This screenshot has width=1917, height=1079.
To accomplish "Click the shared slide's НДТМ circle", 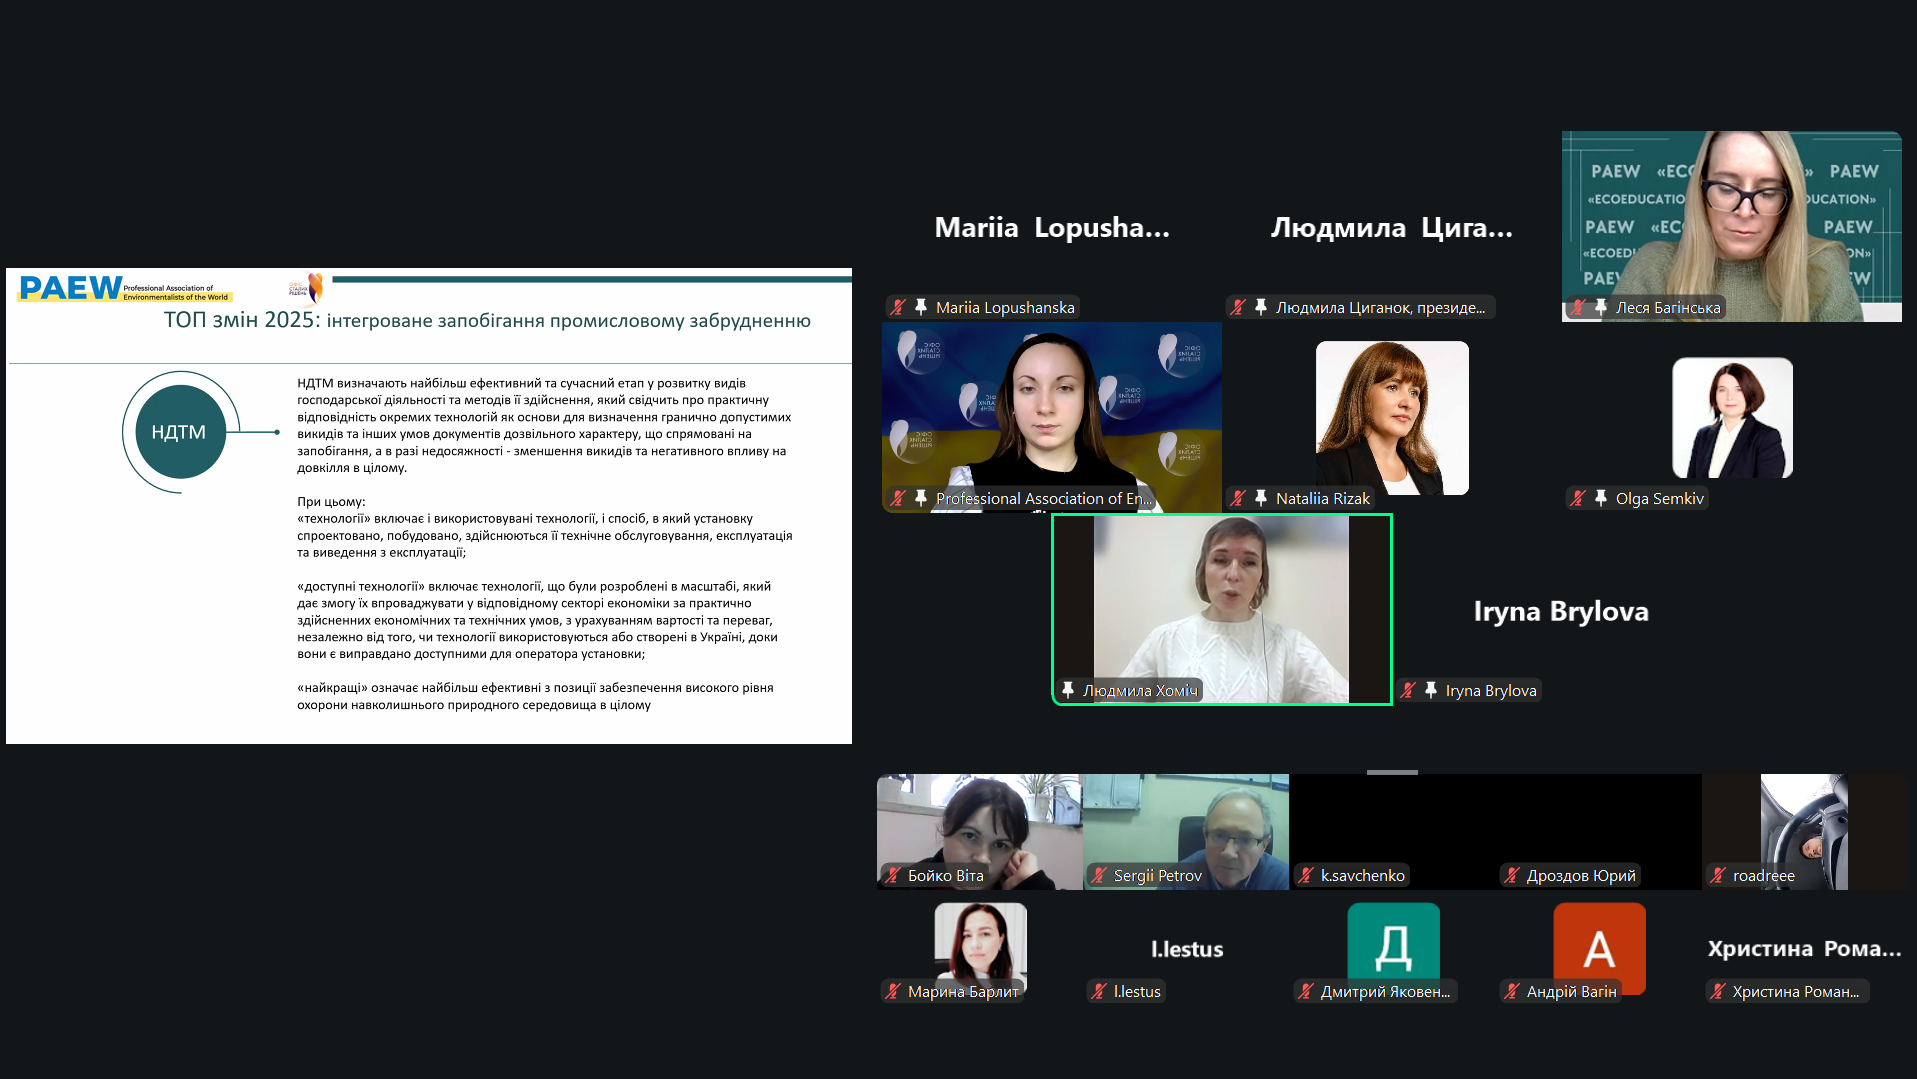I will [180, 432].
